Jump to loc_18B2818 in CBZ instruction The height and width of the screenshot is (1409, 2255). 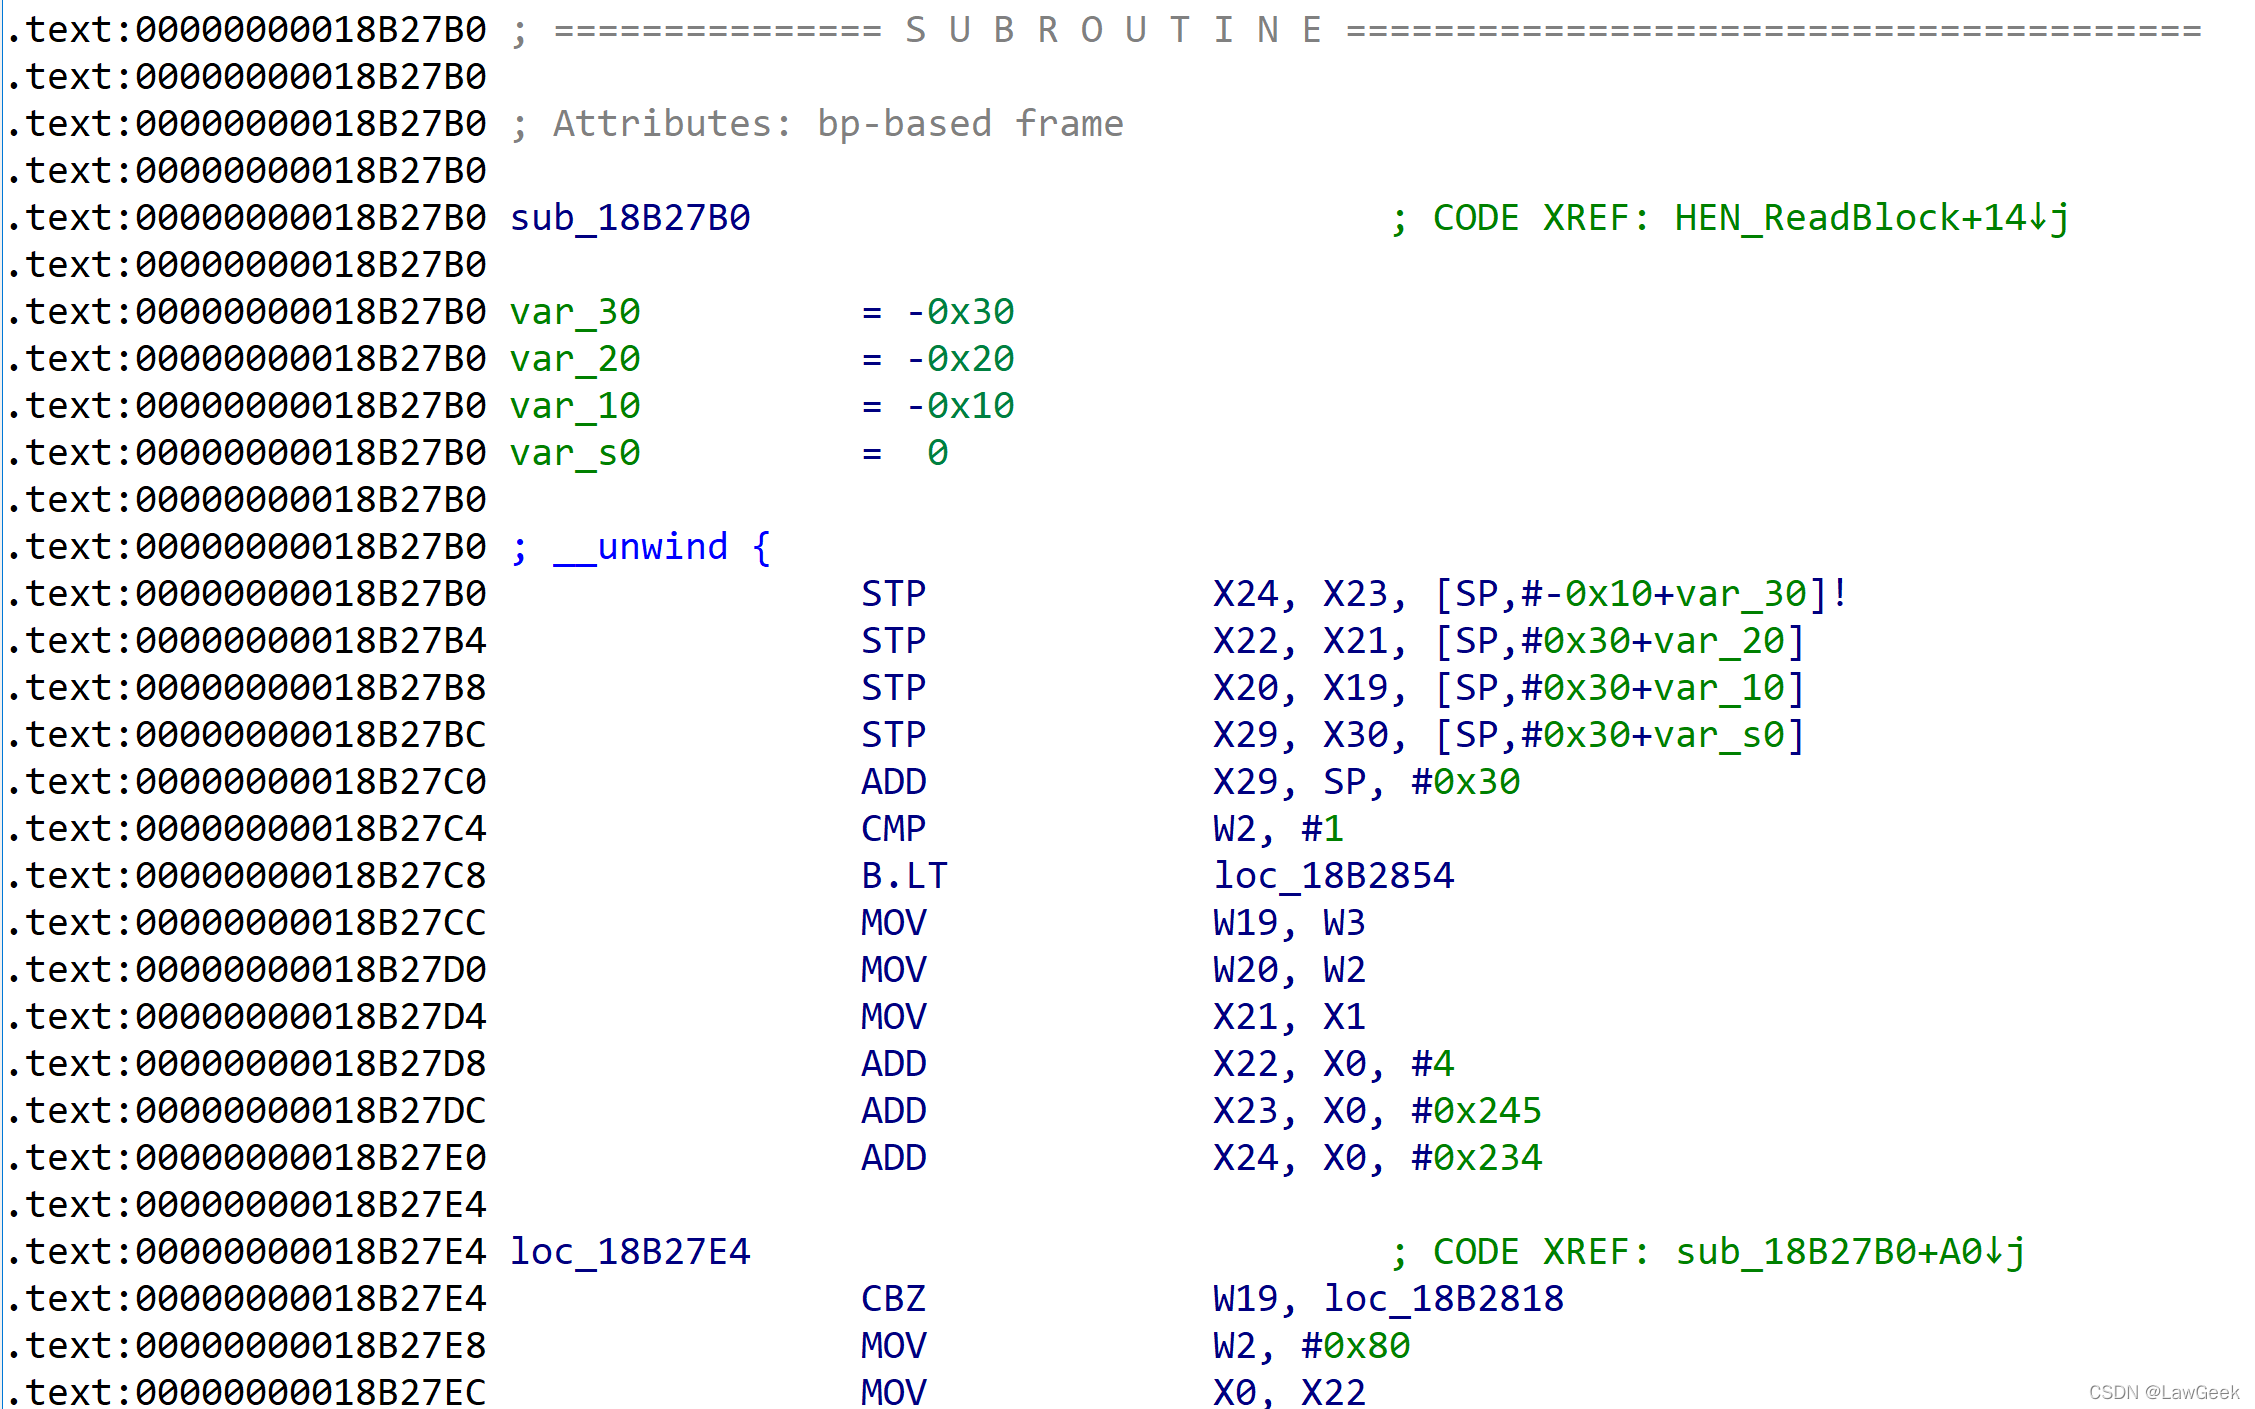pos(1443,1299)
